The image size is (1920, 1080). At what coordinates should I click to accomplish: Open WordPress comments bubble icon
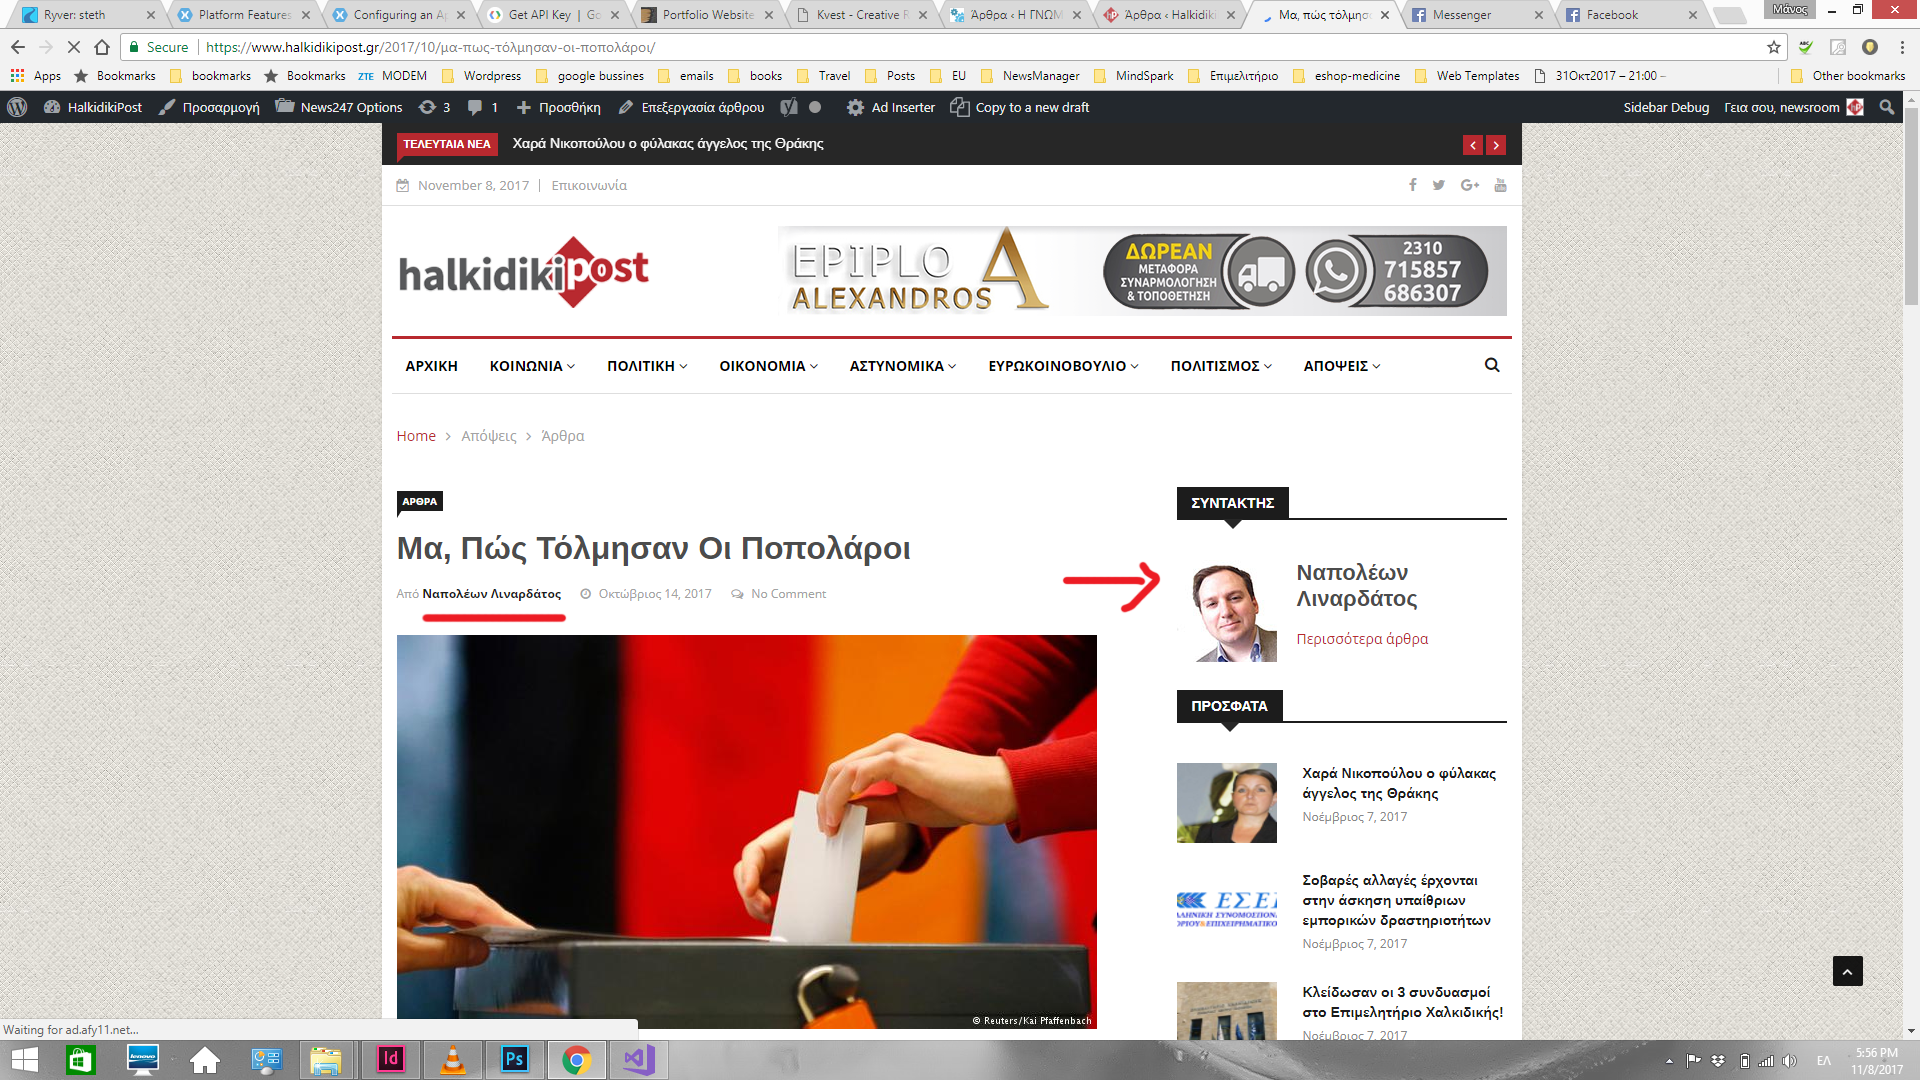(x=476, y=107)
